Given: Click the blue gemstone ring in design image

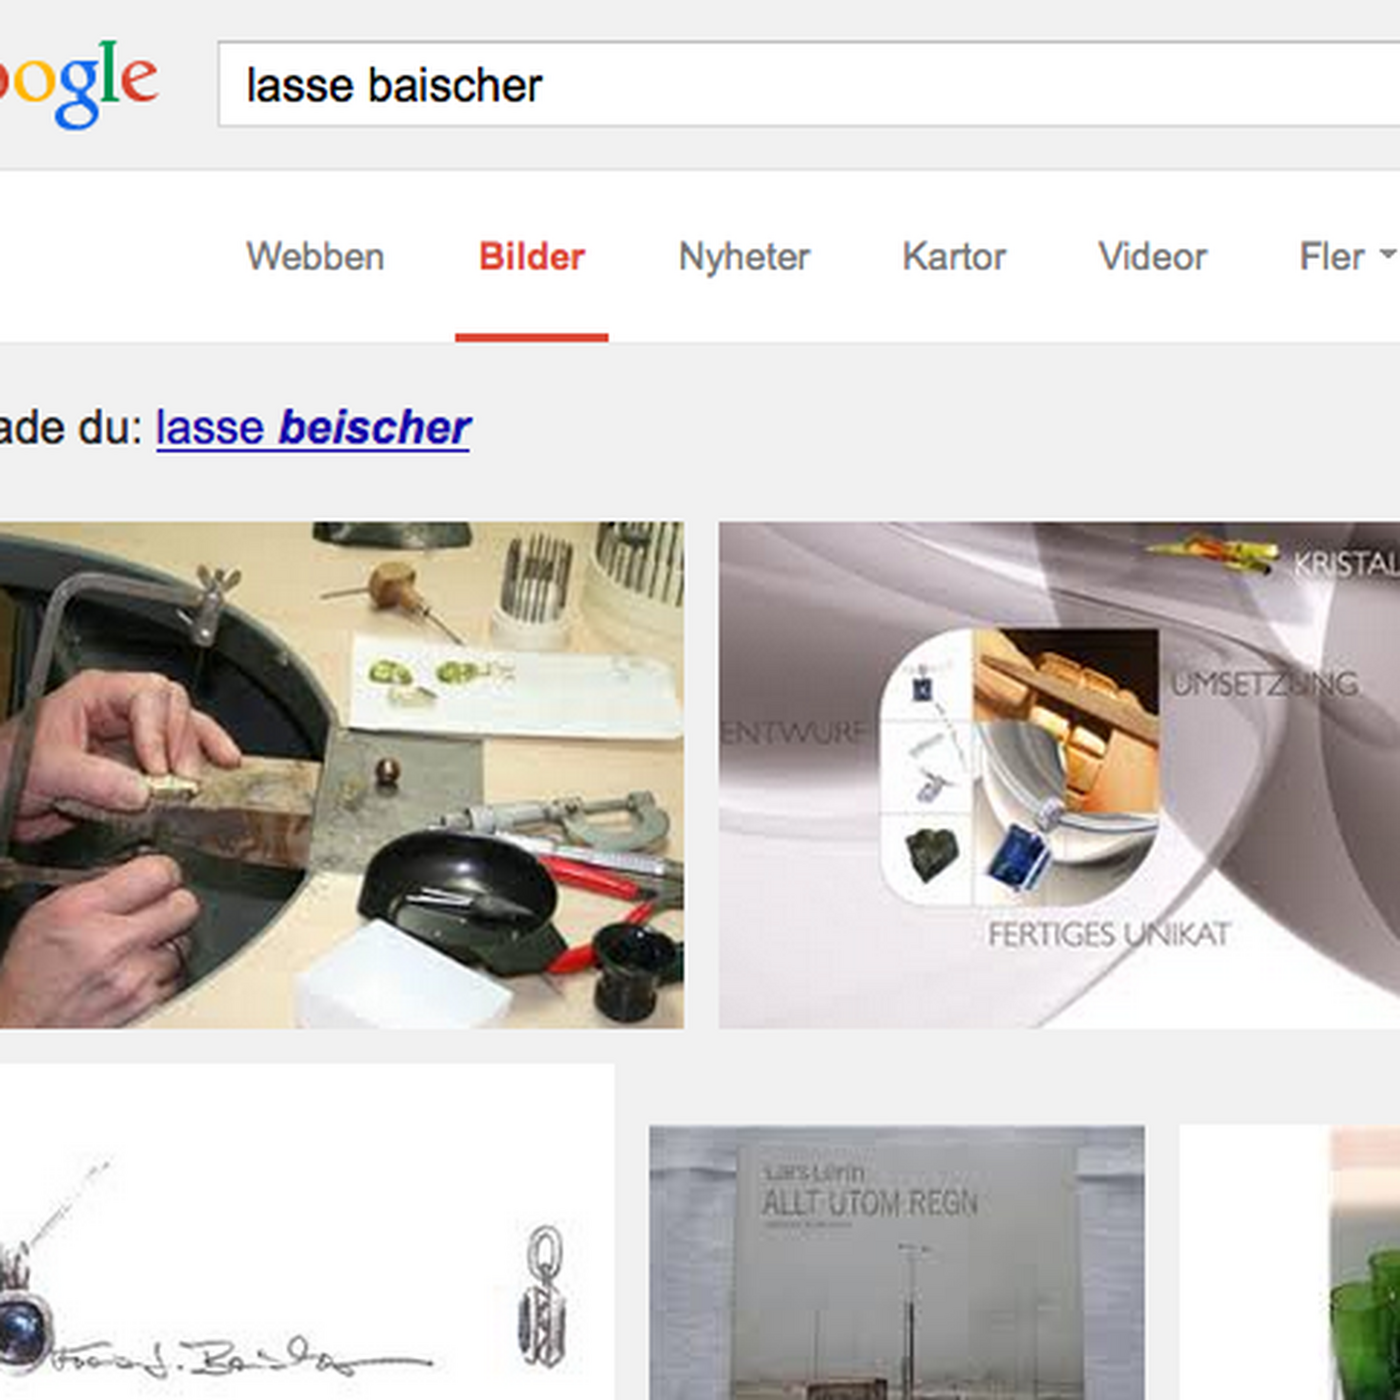Looking at the screenshot, I should (x=1018, y=856).
